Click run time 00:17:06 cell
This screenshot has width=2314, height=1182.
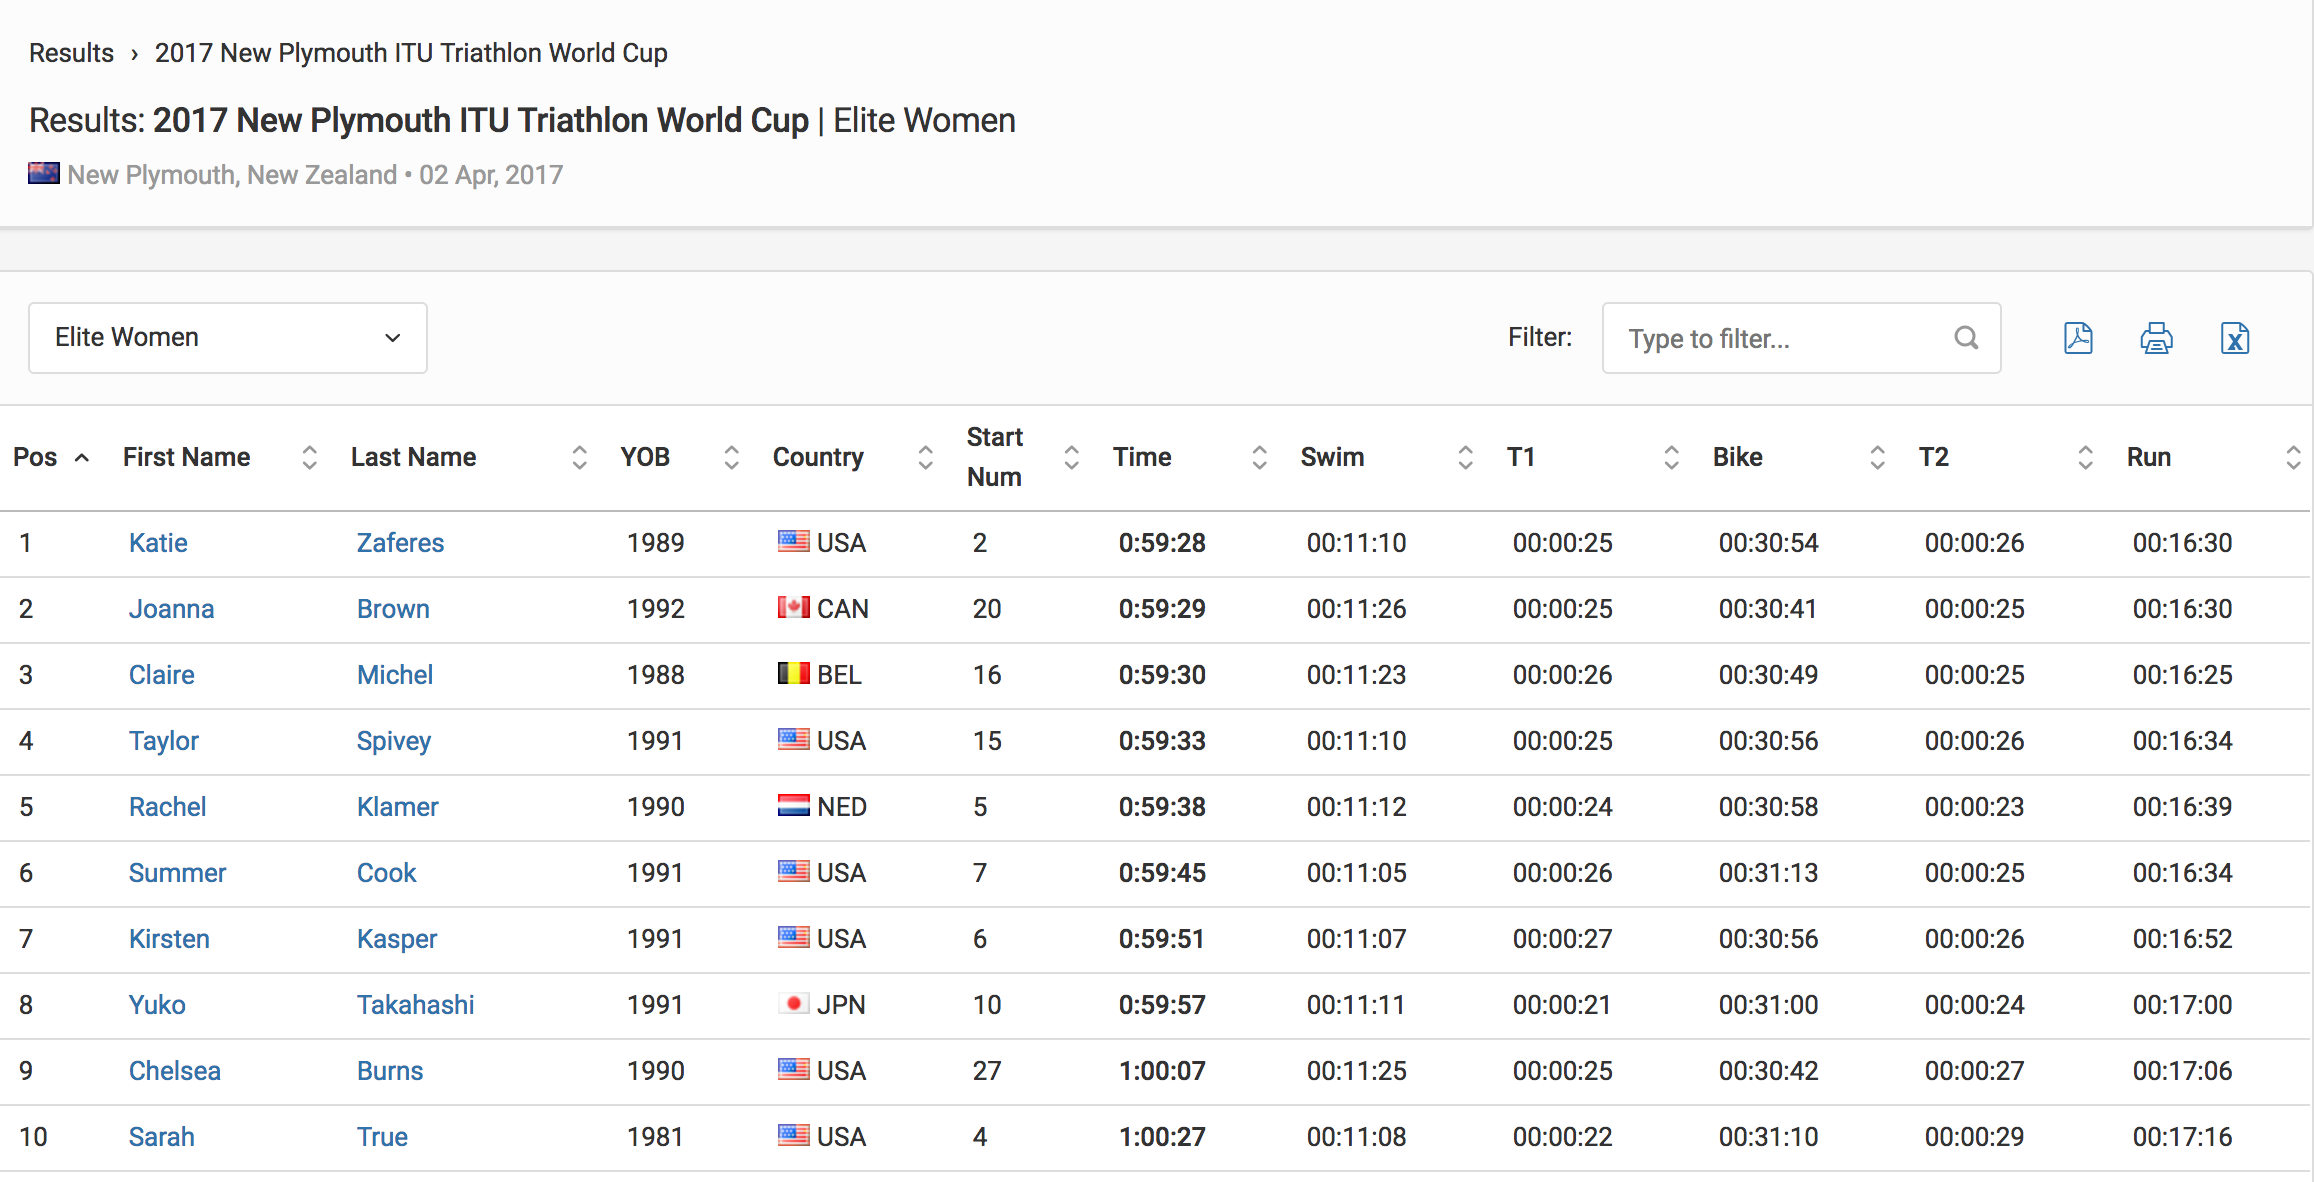2182,1071
